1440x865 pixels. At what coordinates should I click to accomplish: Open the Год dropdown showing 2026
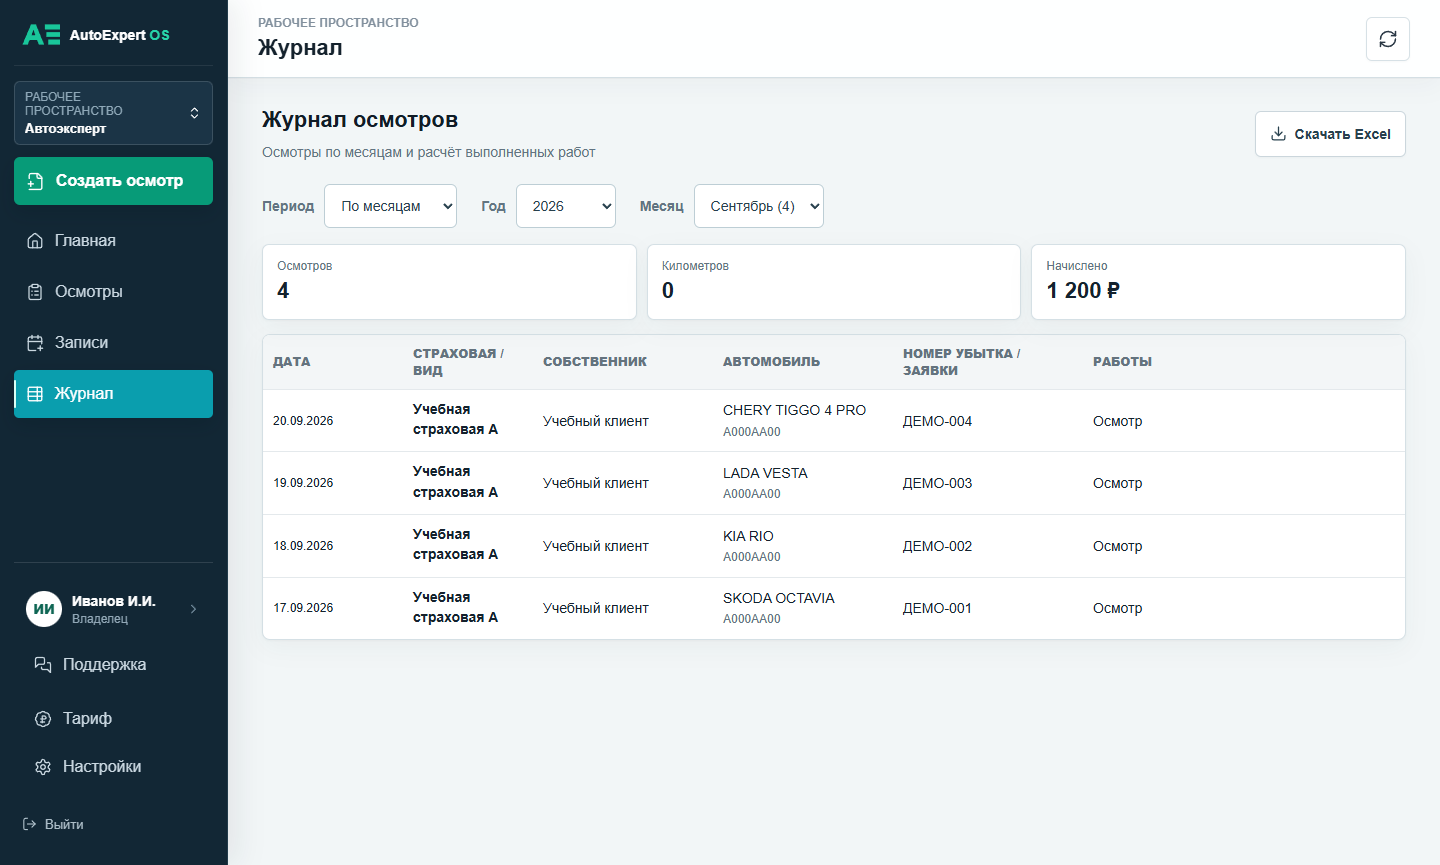(x=566, y=206)
